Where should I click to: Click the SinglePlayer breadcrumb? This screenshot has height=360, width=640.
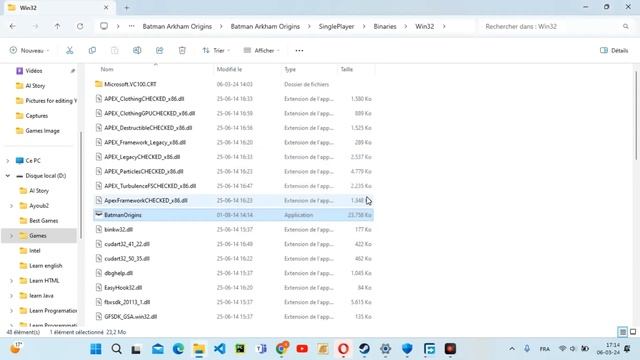pyautogui.click(x=336, y=26)
